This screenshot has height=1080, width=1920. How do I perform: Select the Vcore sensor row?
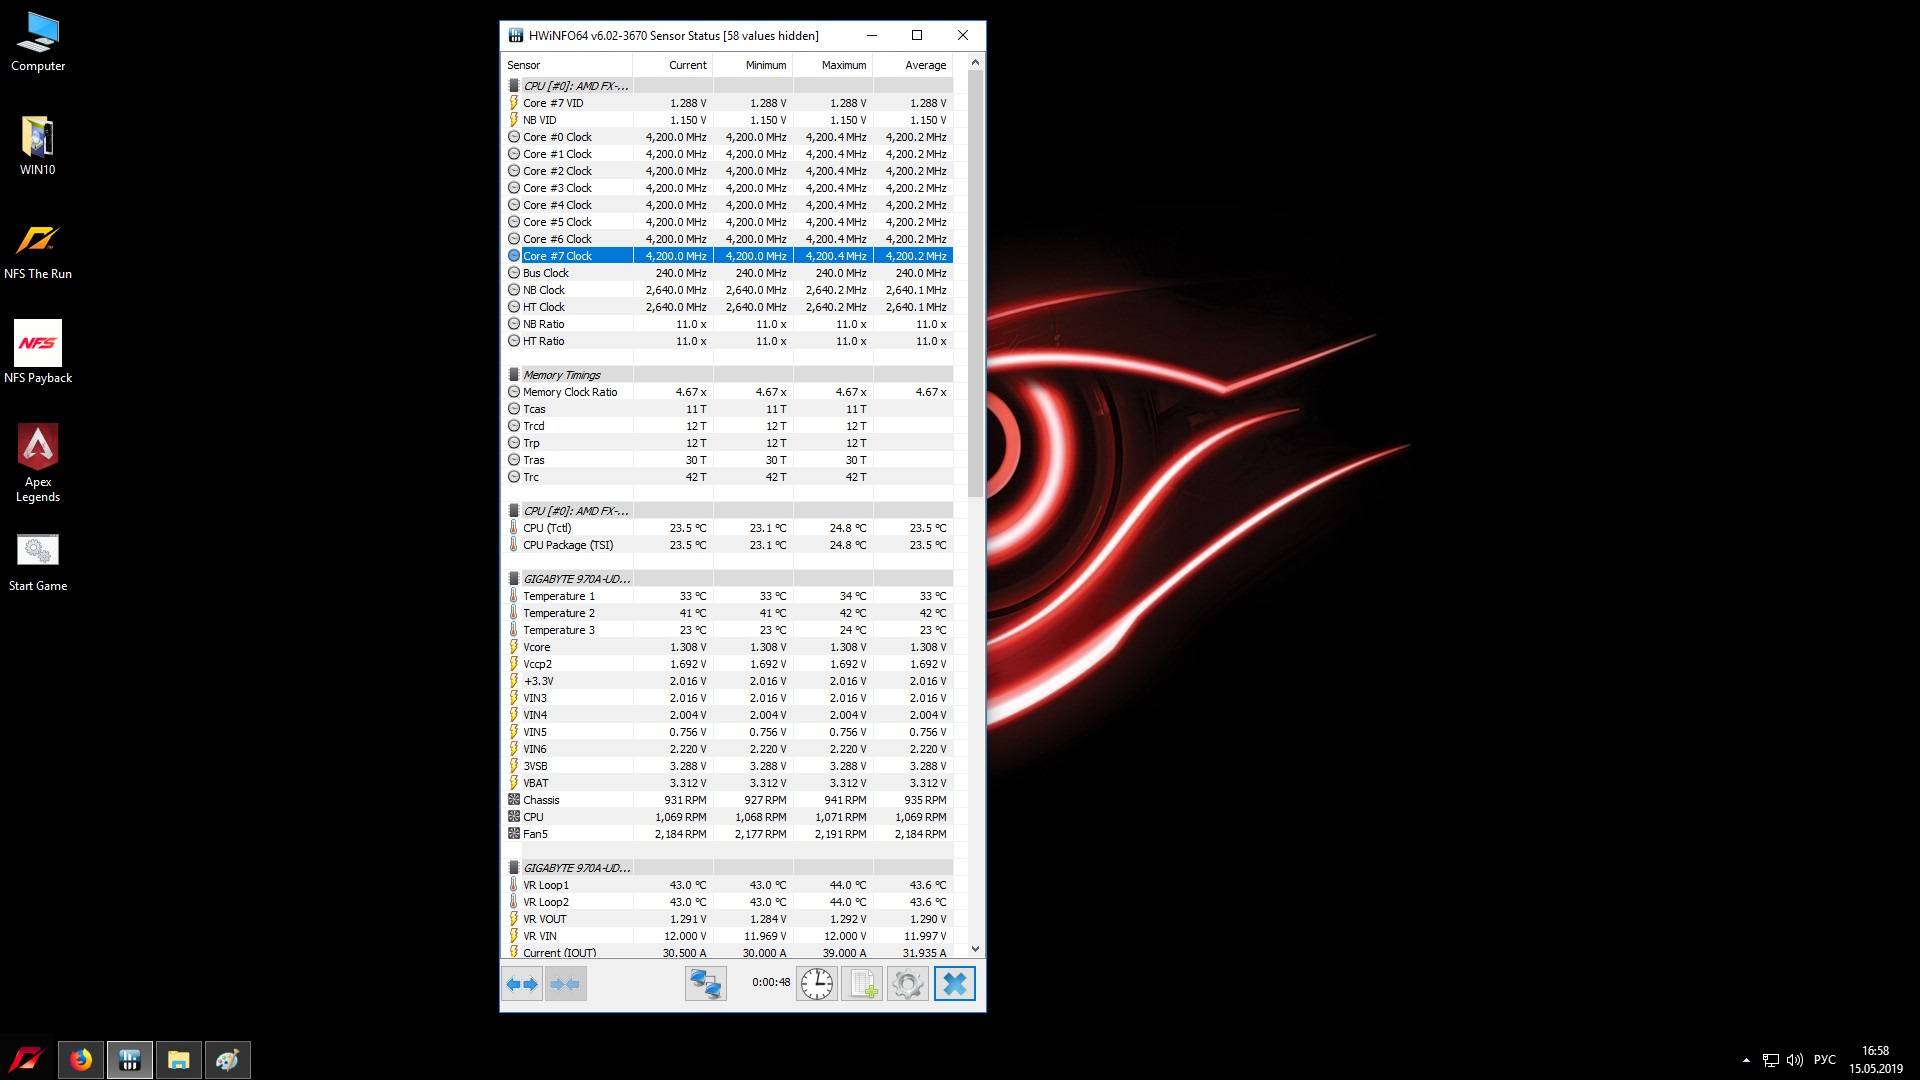point(537,647)
